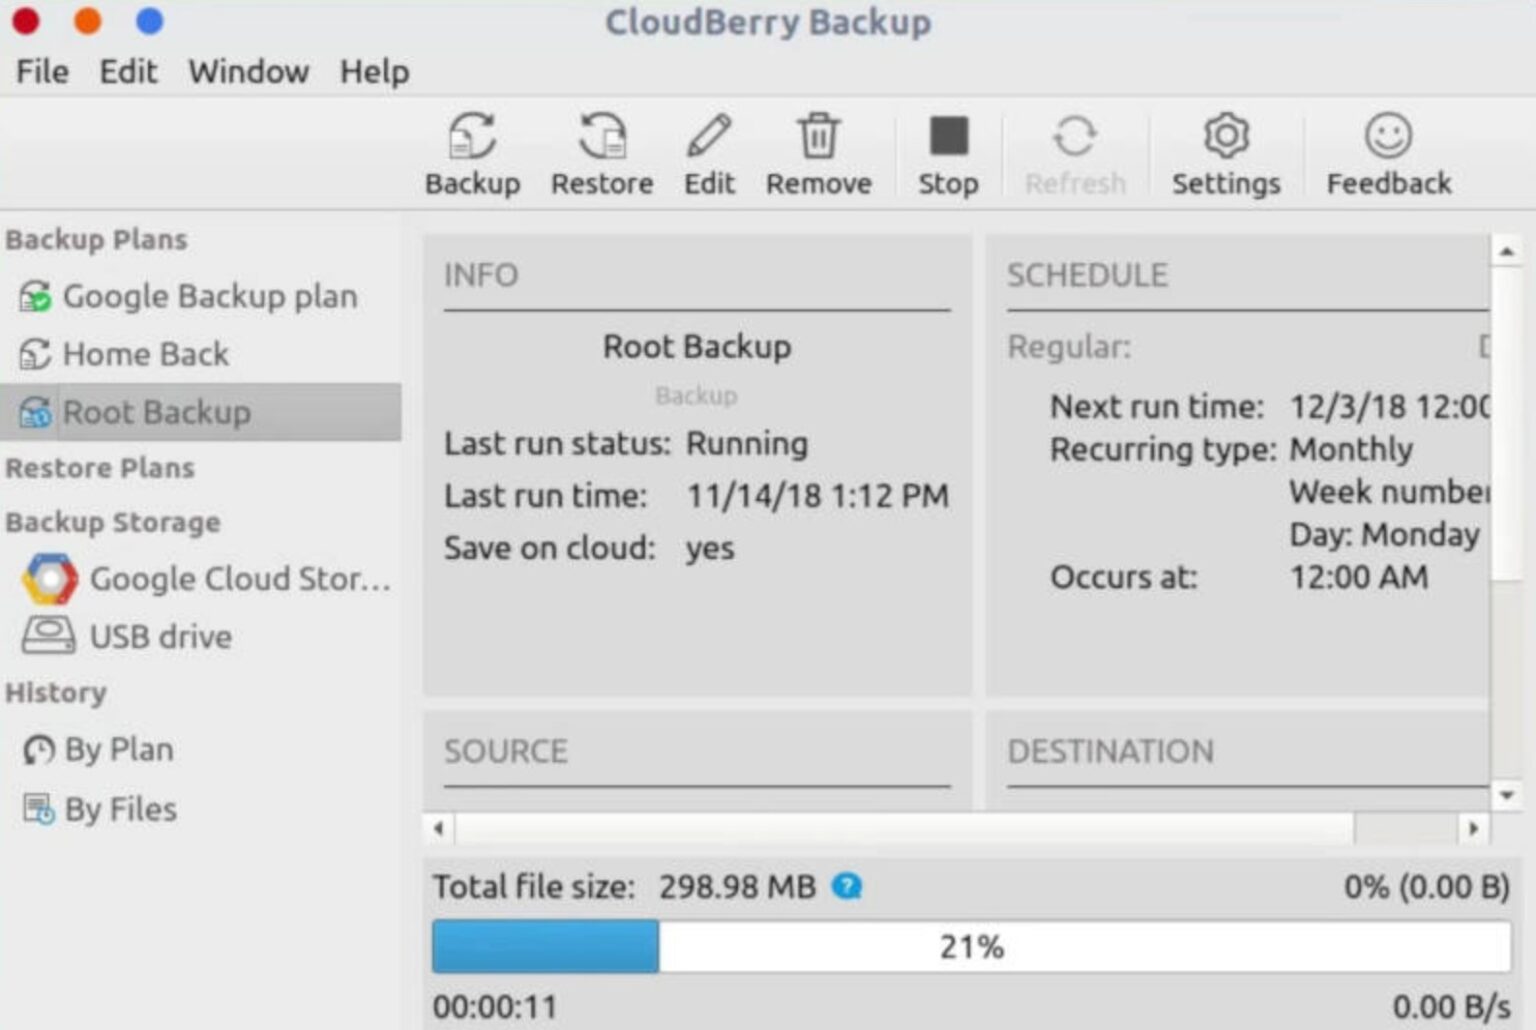
Task: Stop the running backup
Action: click(x=947, y=150)
